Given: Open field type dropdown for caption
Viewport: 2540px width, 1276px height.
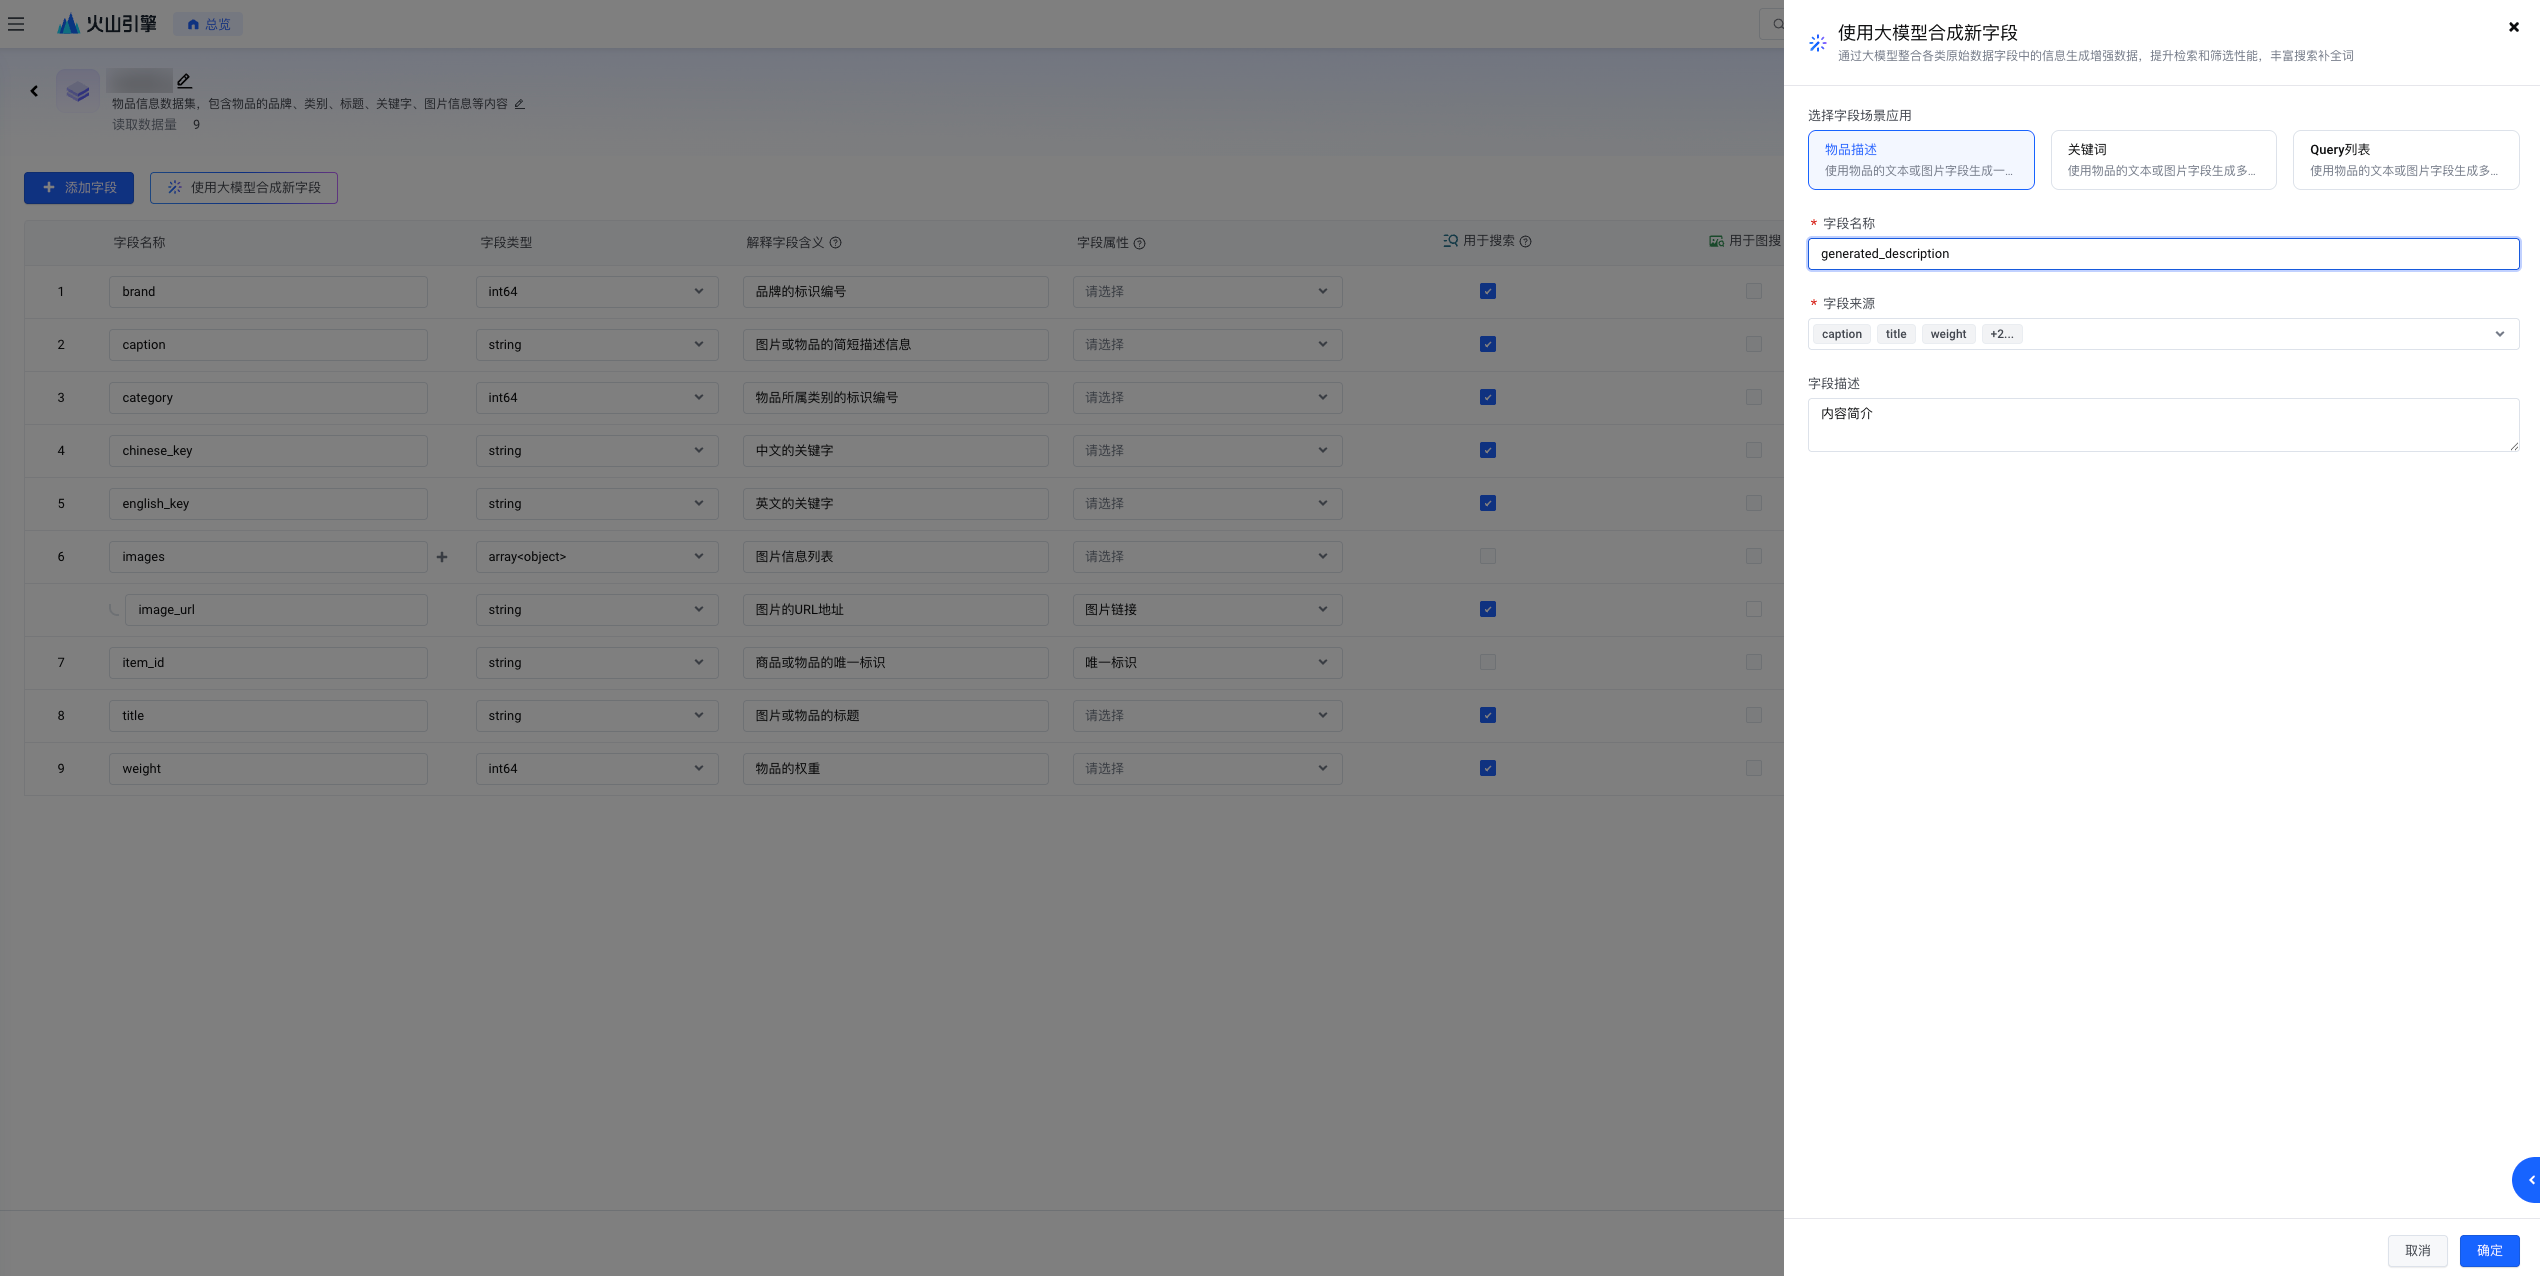Looking at the screenshot, I should [596, 344].
